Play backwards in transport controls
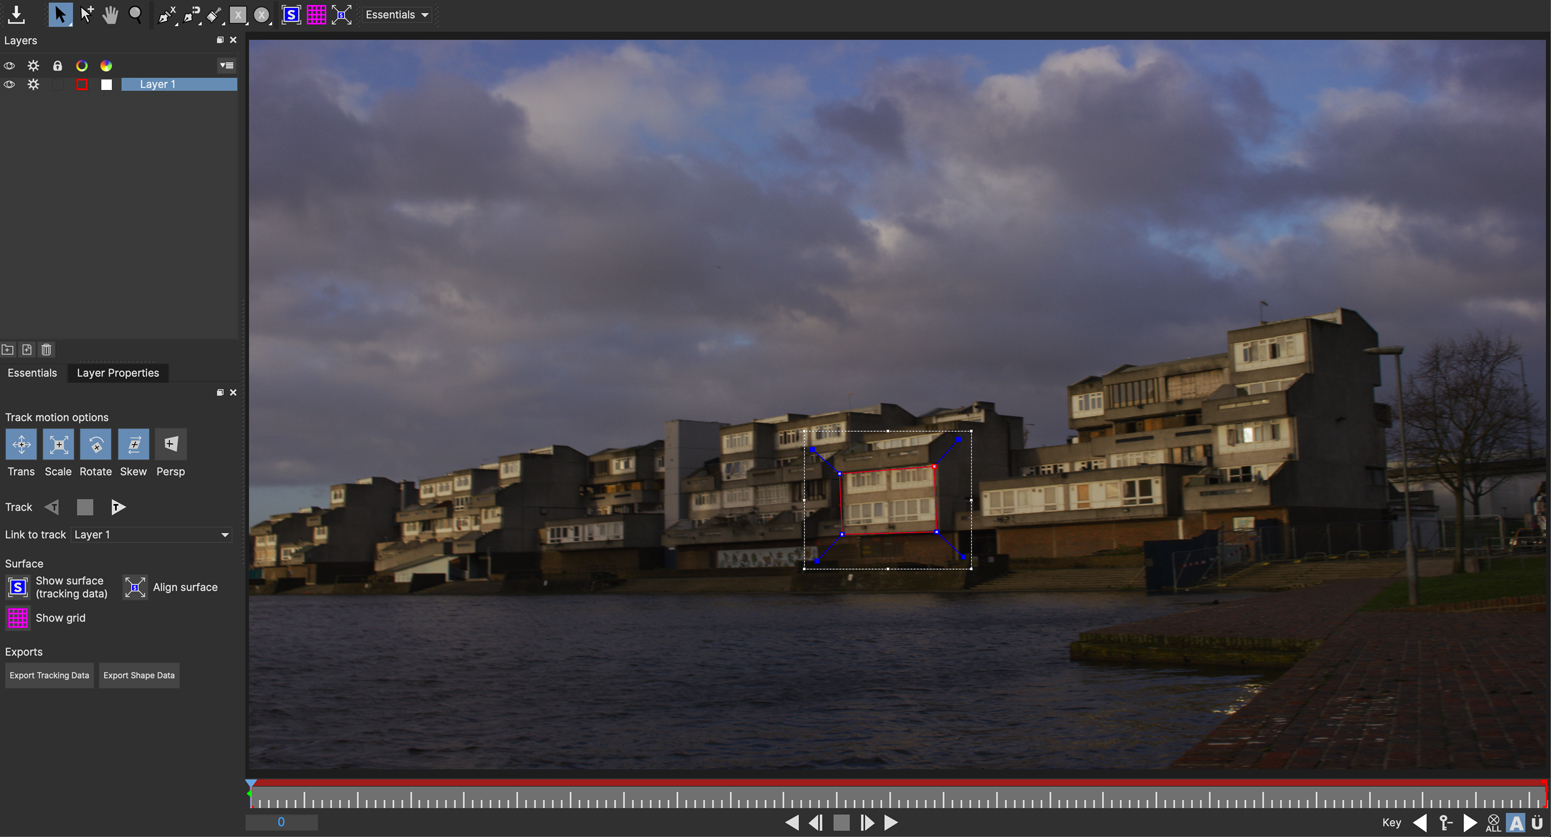The width and height of the screenshot is (1551, 837). click(x=792, y=822)
